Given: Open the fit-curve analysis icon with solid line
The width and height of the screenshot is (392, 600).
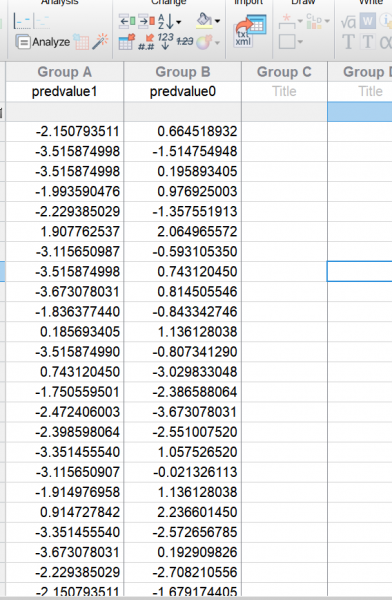Looking at the screenshot, I should [22, 21].
